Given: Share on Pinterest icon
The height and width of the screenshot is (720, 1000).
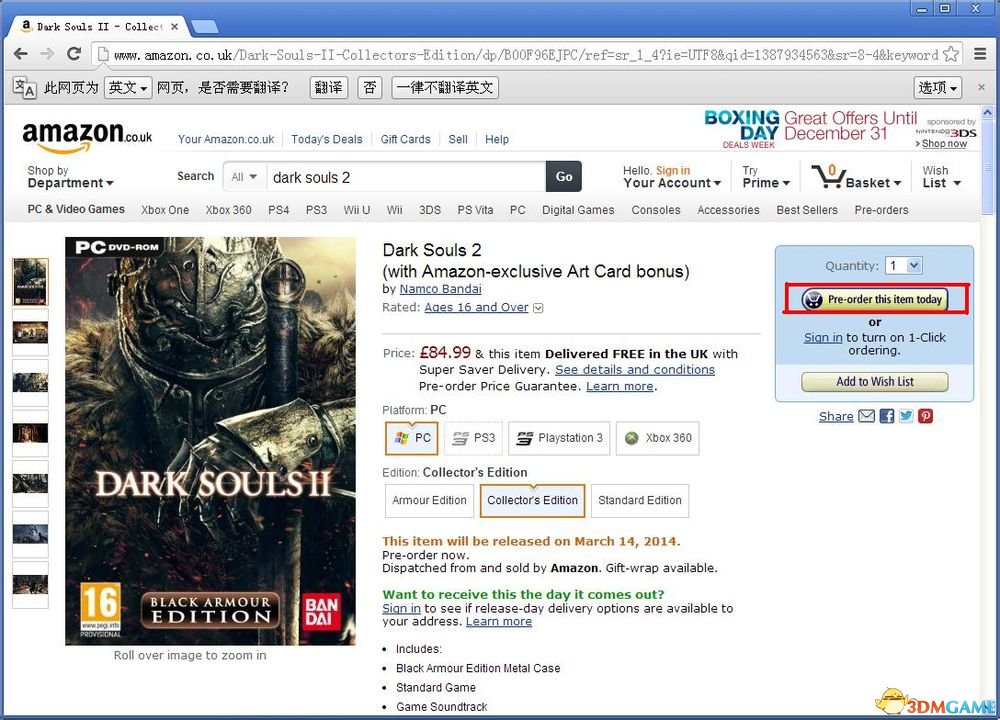Looking at the screenshot, I should coord(925,416).
